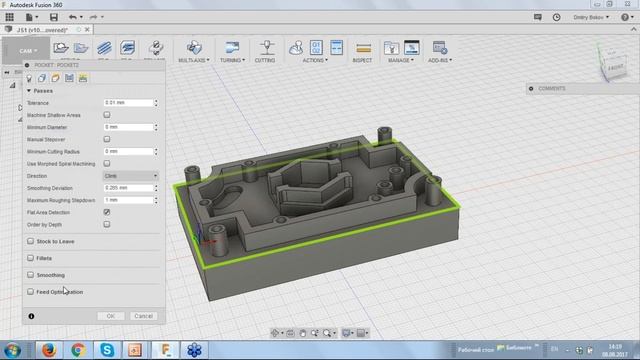Click the Multi-Axis toolpath icon
This screenshot has width=640, height=360.
click(194, 47)
